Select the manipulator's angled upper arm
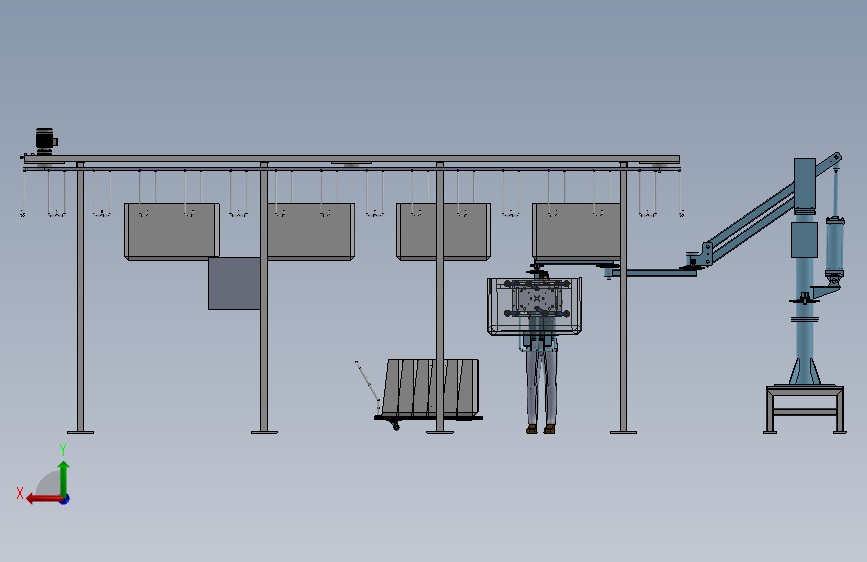Viewport: 867px width, 562px height. click(752, 221)
